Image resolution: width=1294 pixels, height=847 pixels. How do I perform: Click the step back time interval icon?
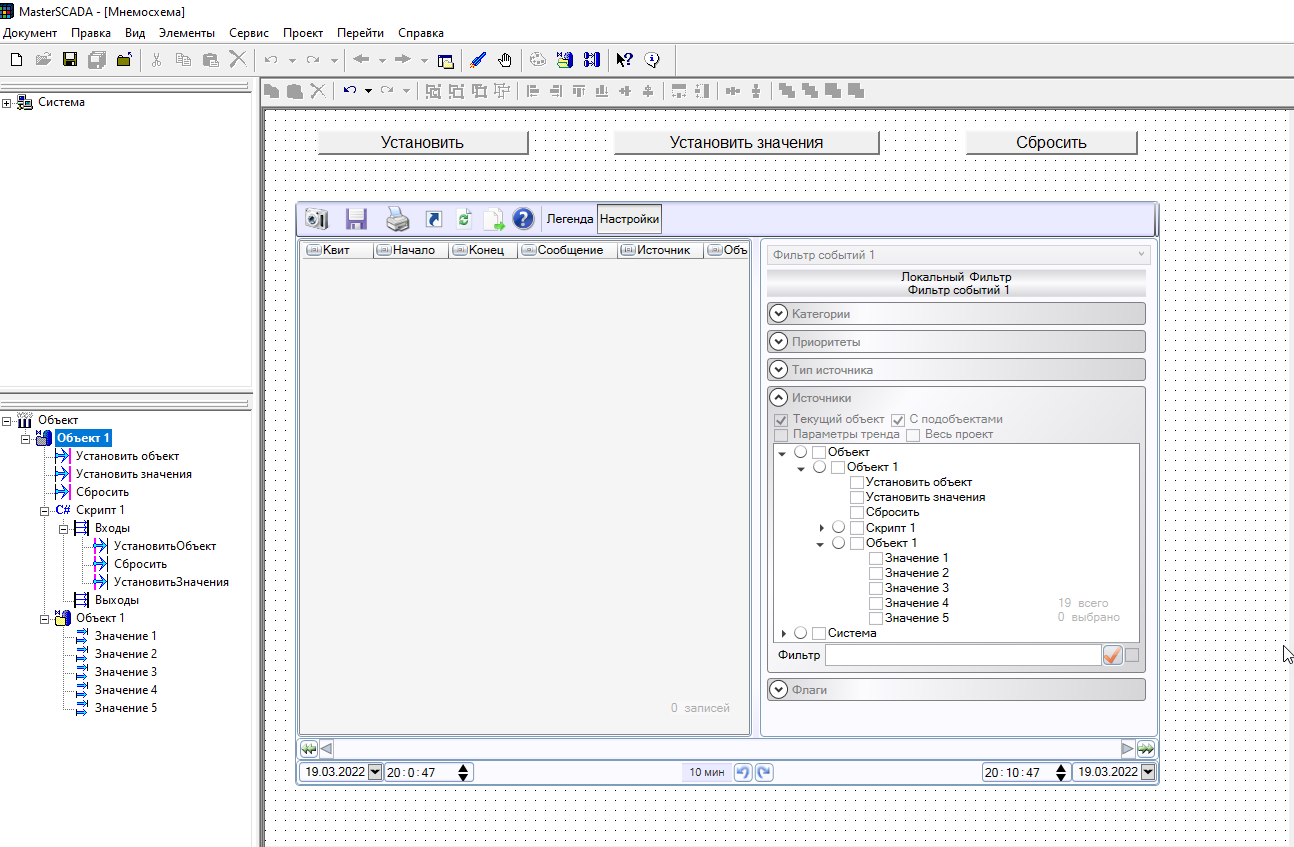(x=743, y=772)
